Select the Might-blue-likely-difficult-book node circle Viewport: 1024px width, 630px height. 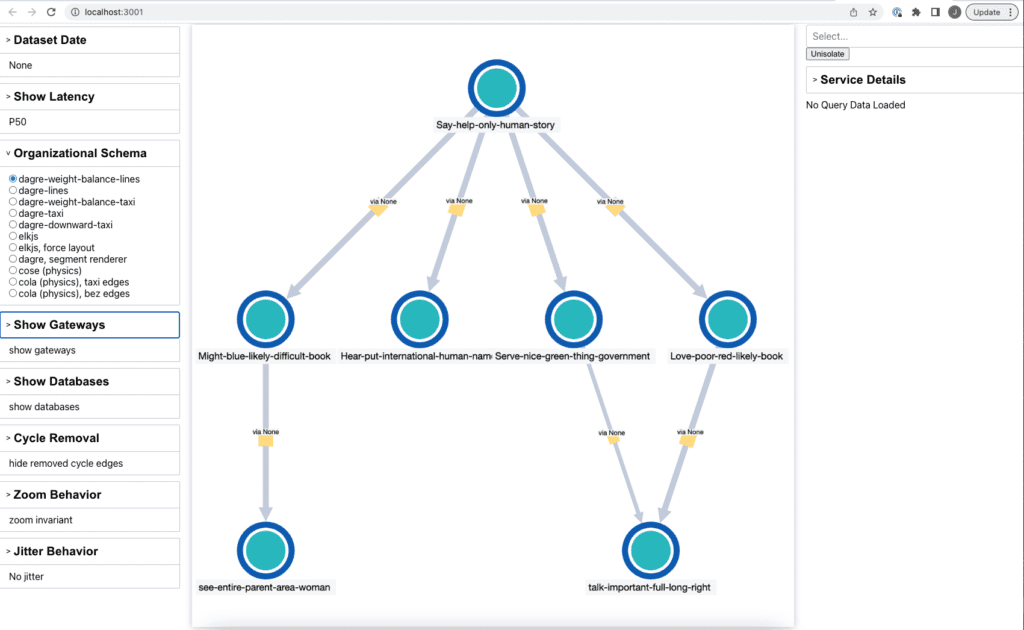click(x=265, y=319)
